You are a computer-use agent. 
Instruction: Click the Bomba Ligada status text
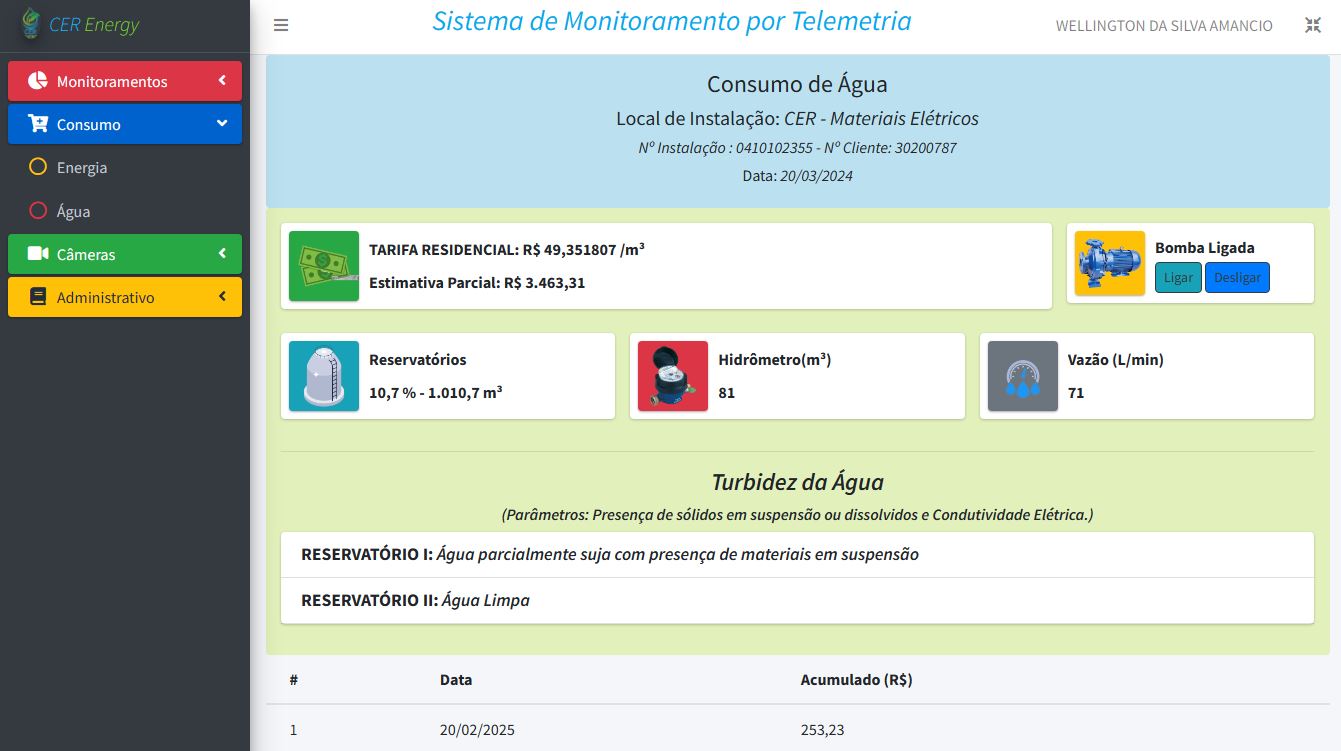pyautogui.click(x=1204, y=247)
